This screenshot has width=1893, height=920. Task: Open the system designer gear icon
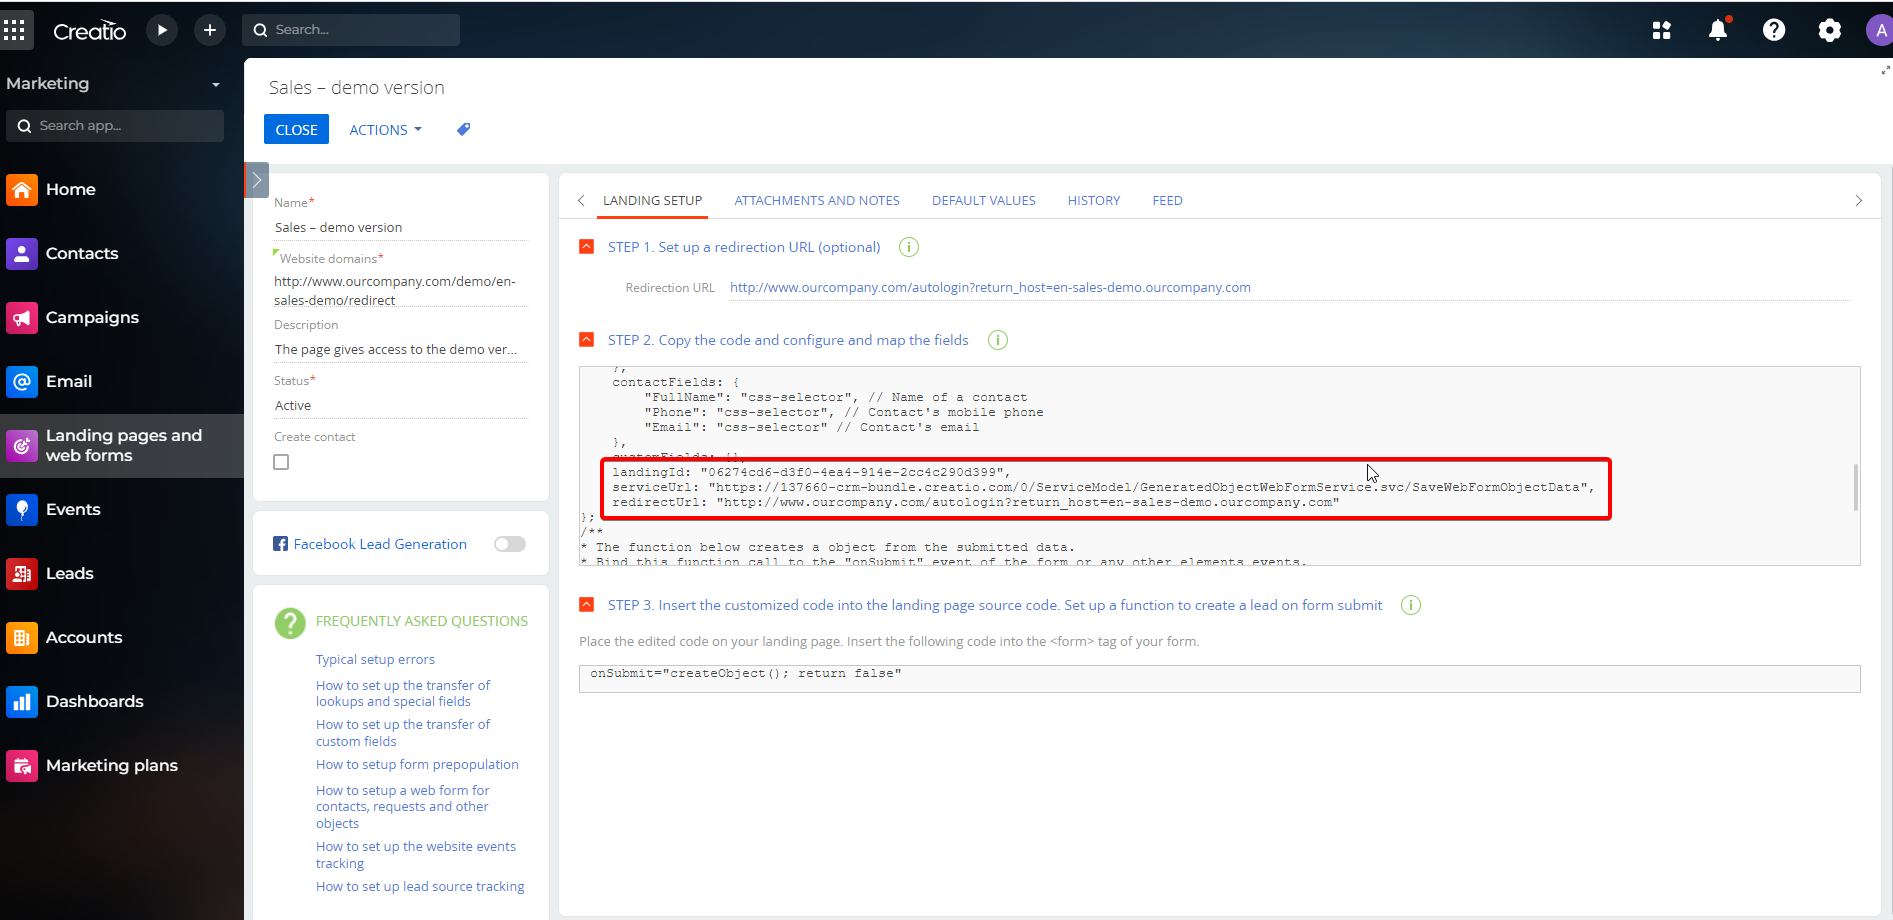(x=1830, y=30)
